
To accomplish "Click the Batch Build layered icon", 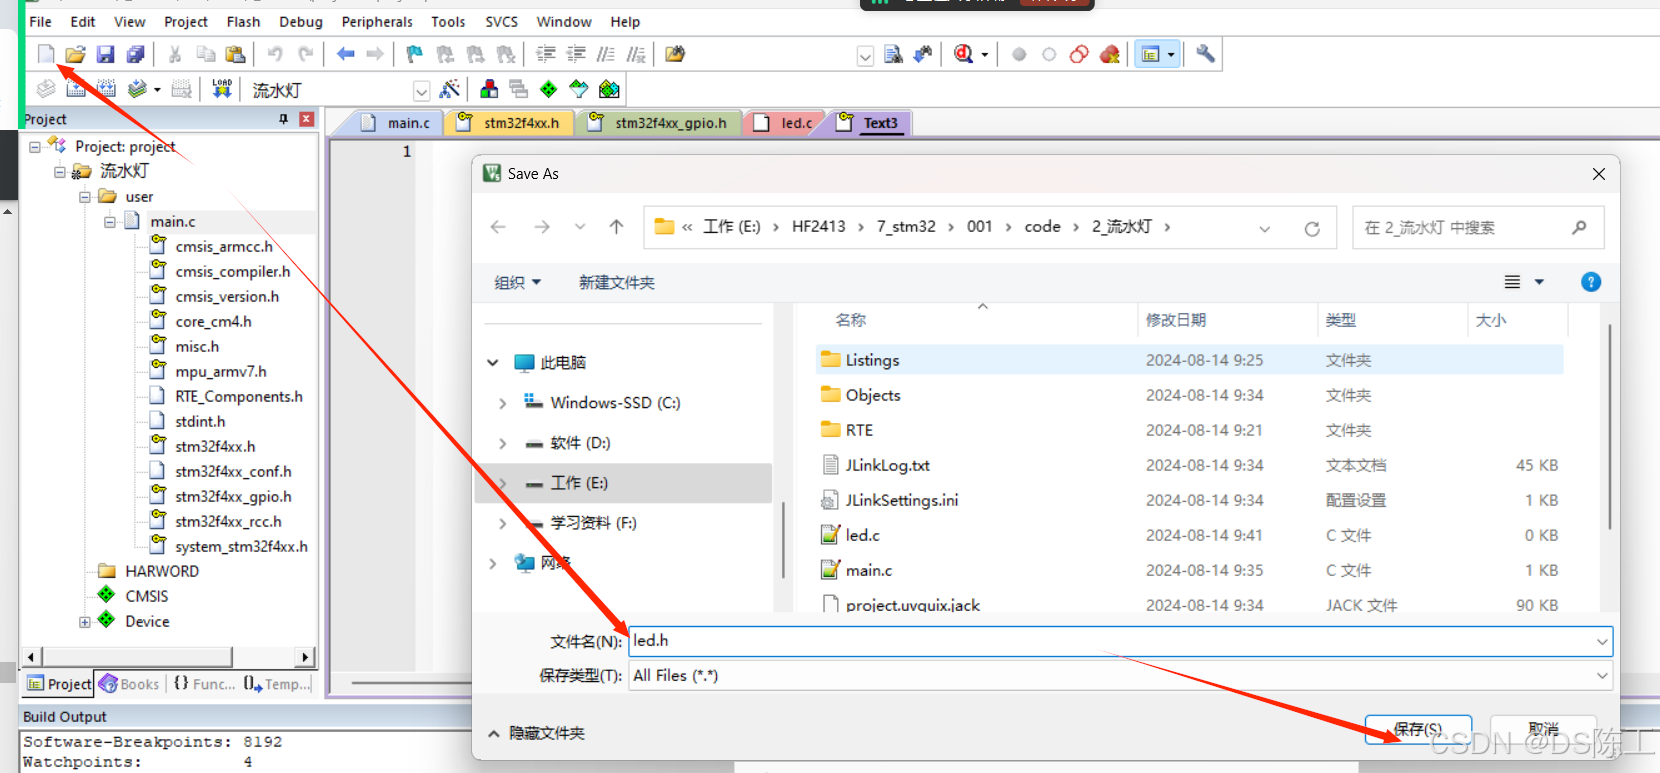I will pos(138,89).
